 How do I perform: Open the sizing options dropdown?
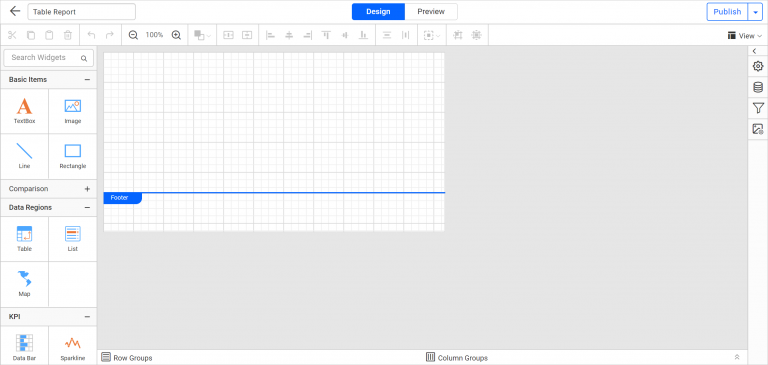click(x=432, y=35)
